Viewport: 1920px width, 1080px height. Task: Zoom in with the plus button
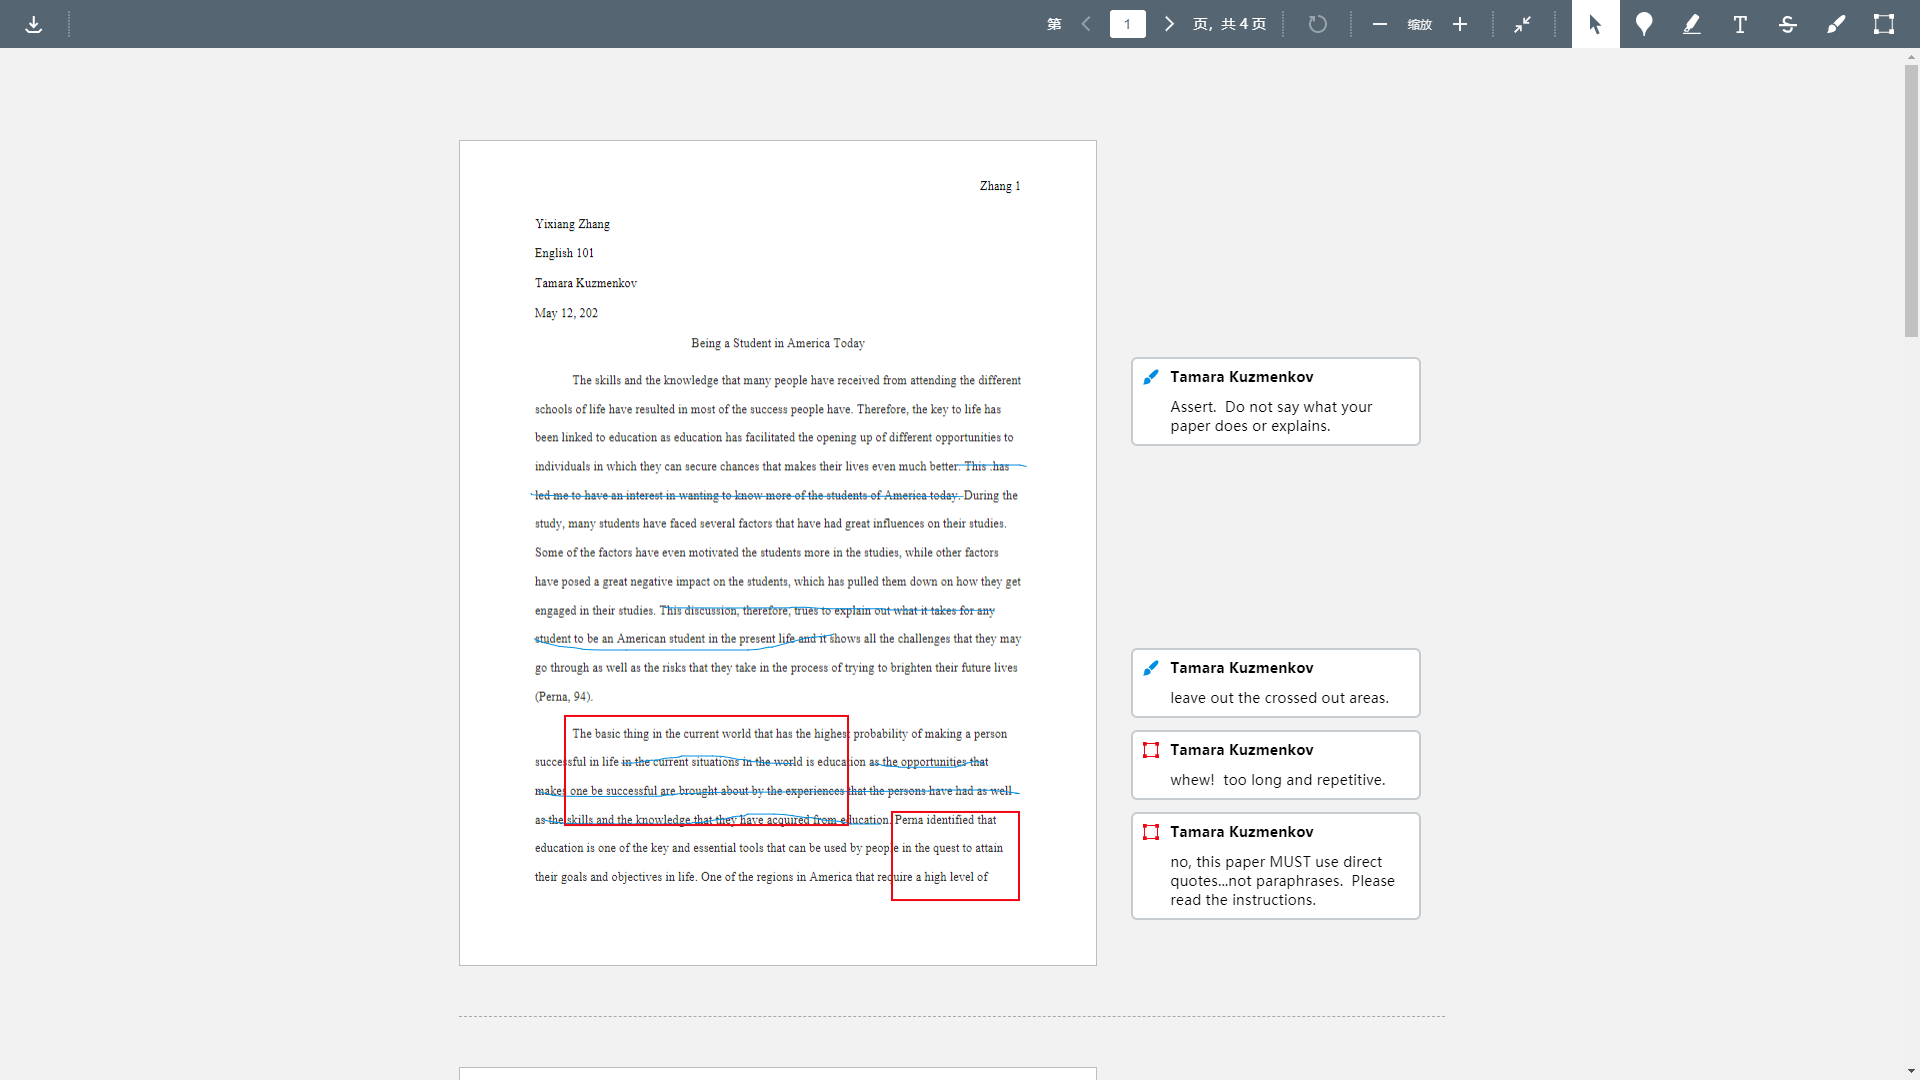(x=1460, y=24)
